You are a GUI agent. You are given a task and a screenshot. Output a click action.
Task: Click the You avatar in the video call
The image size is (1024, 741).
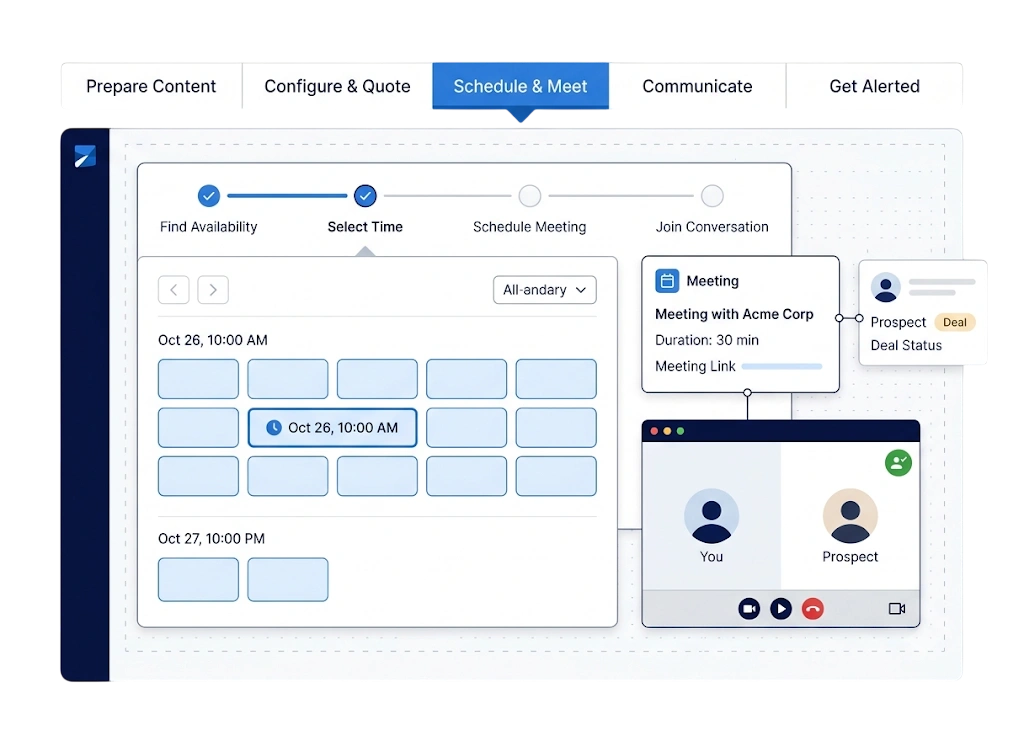pyautogui.click(x=711, y=516)
